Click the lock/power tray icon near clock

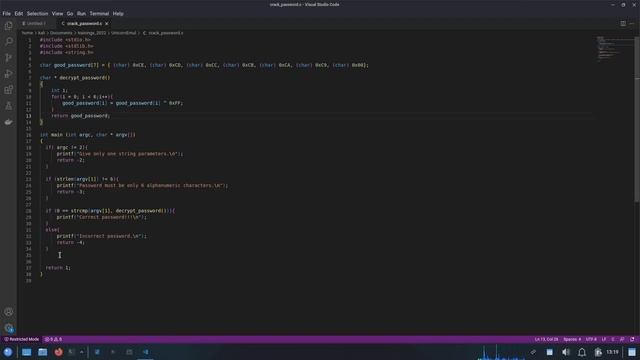(x=598, y=352)
